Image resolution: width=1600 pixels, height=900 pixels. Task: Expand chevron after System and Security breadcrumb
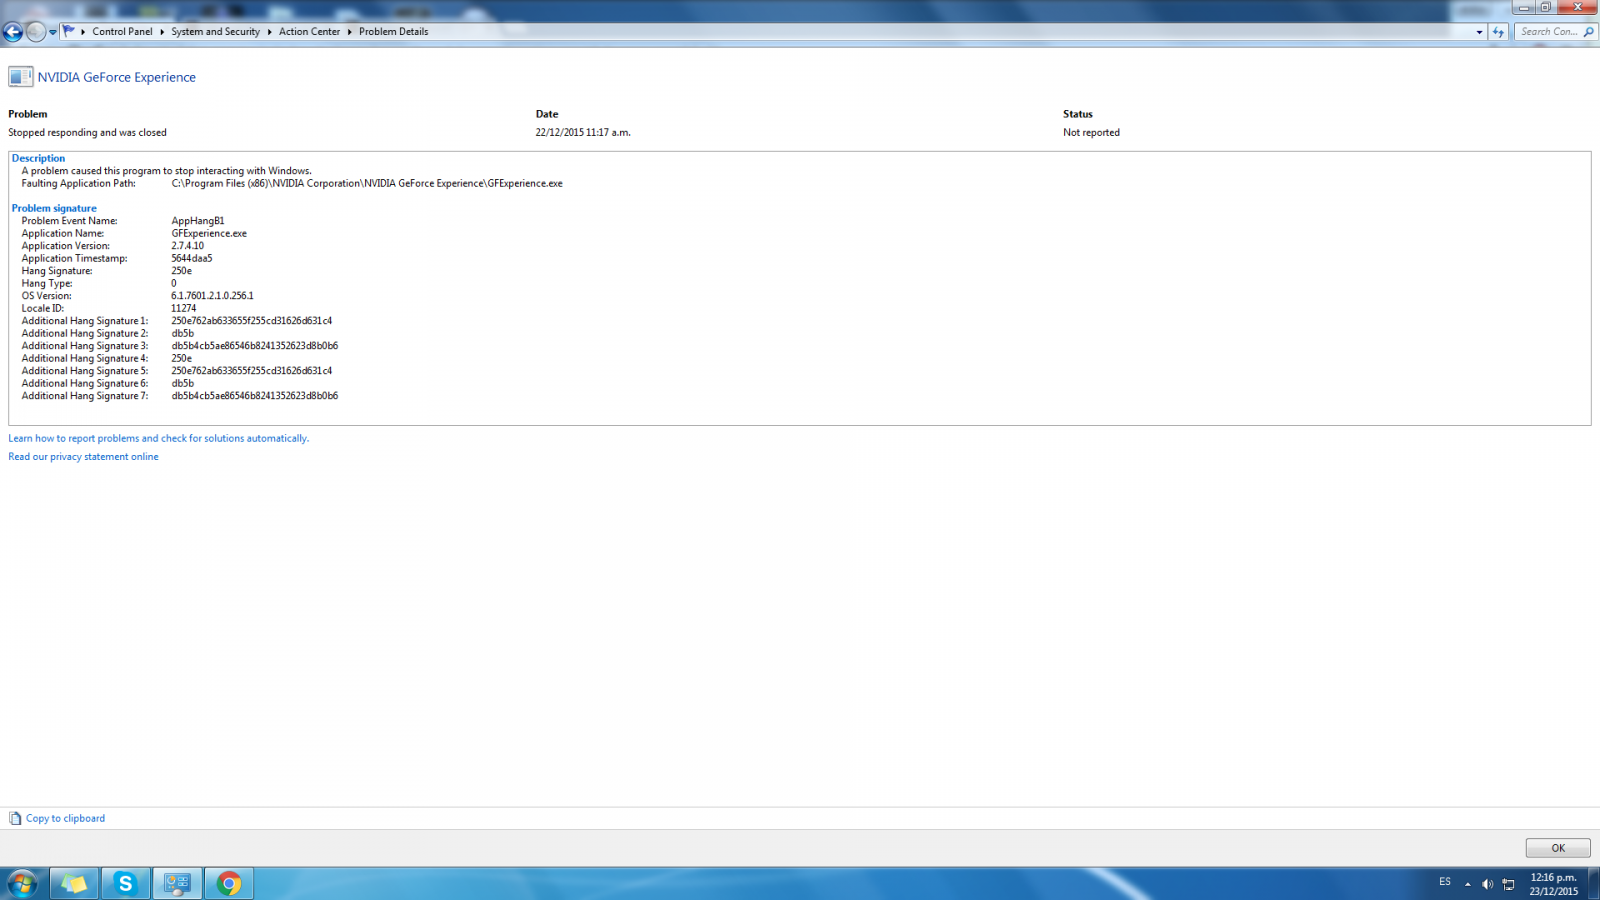coord(269,32)
